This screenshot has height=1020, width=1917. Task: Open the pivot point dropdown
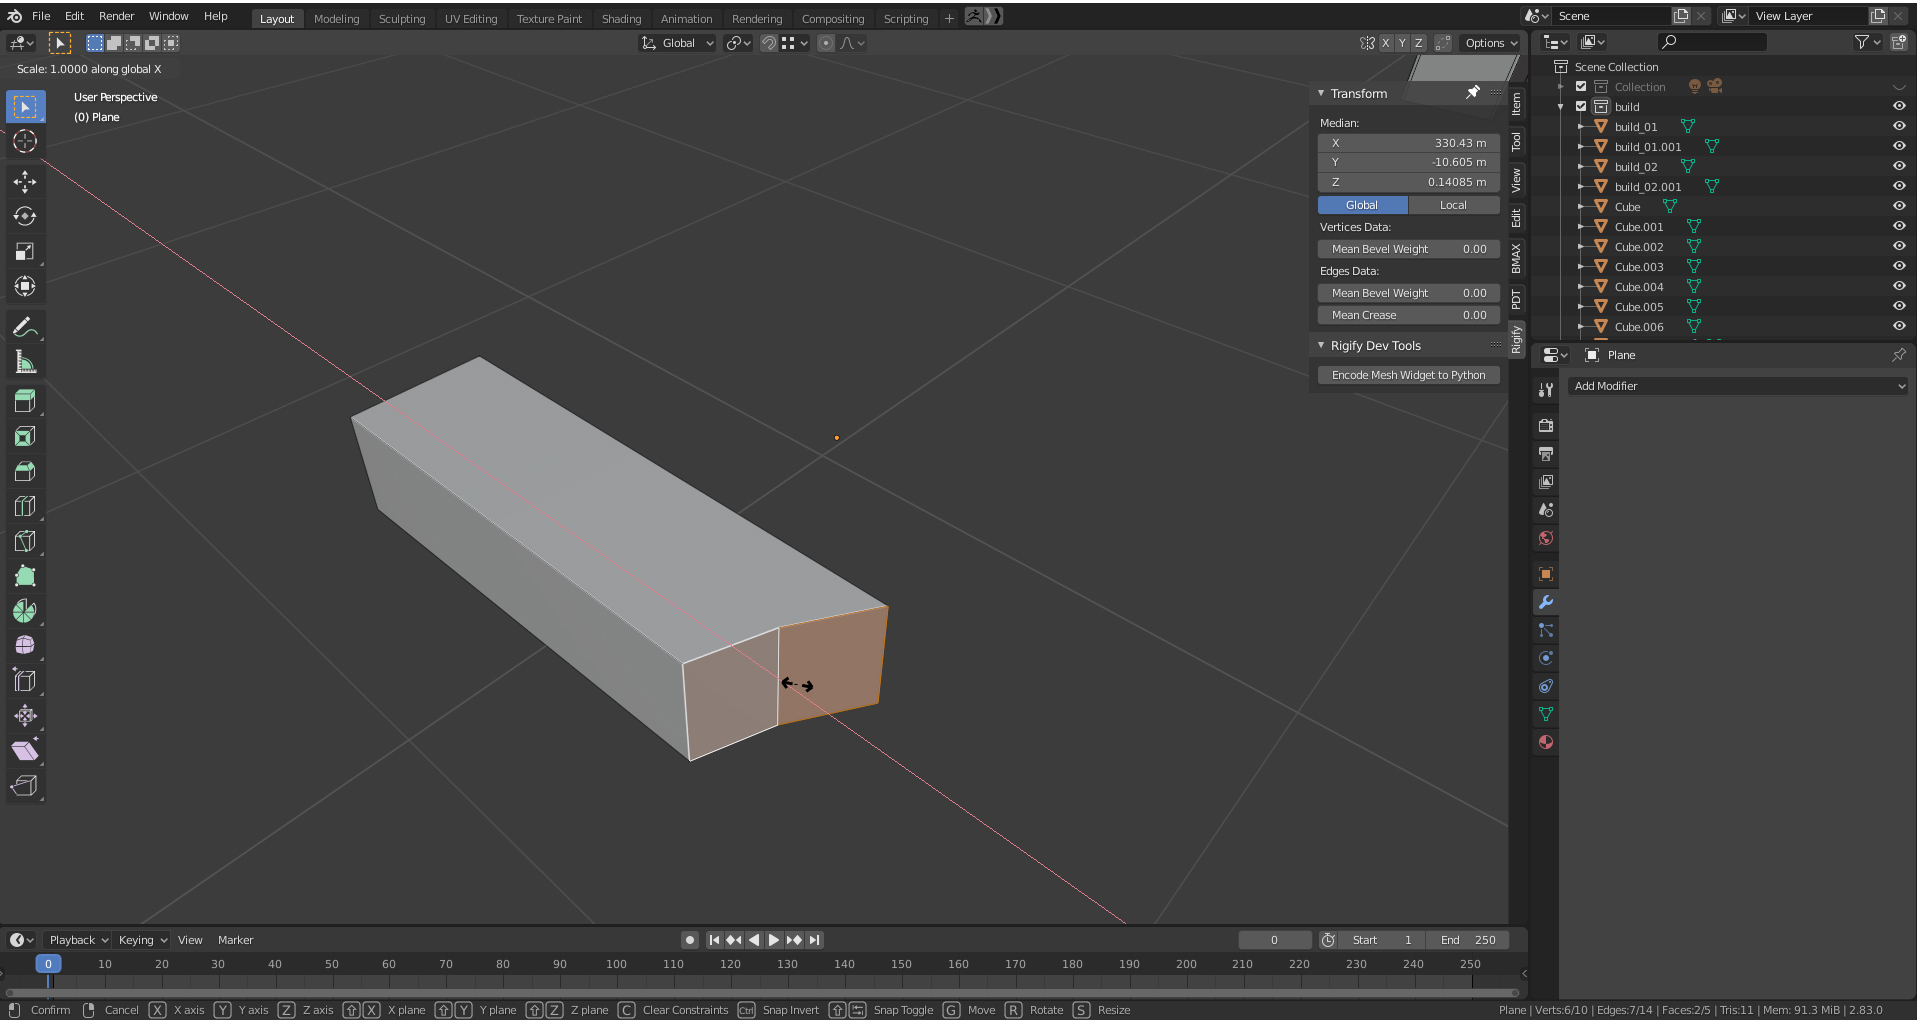click(x=739, y=43)
